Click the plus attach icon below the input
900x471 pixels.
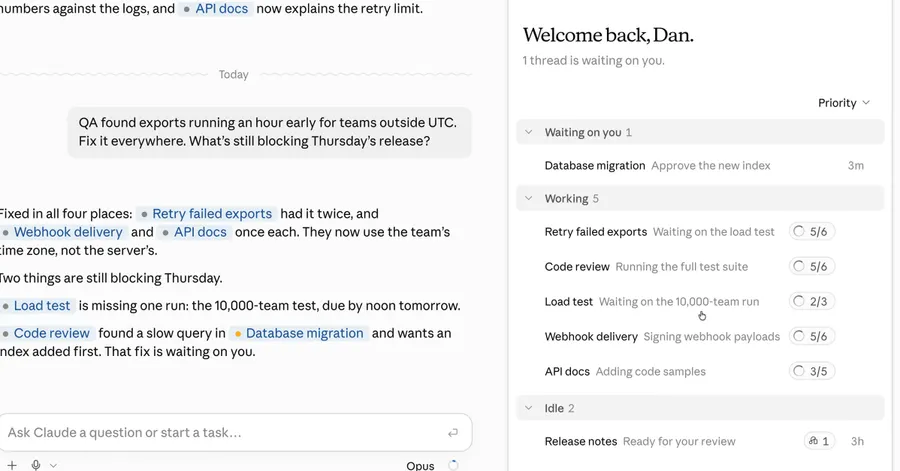[12, 465]
